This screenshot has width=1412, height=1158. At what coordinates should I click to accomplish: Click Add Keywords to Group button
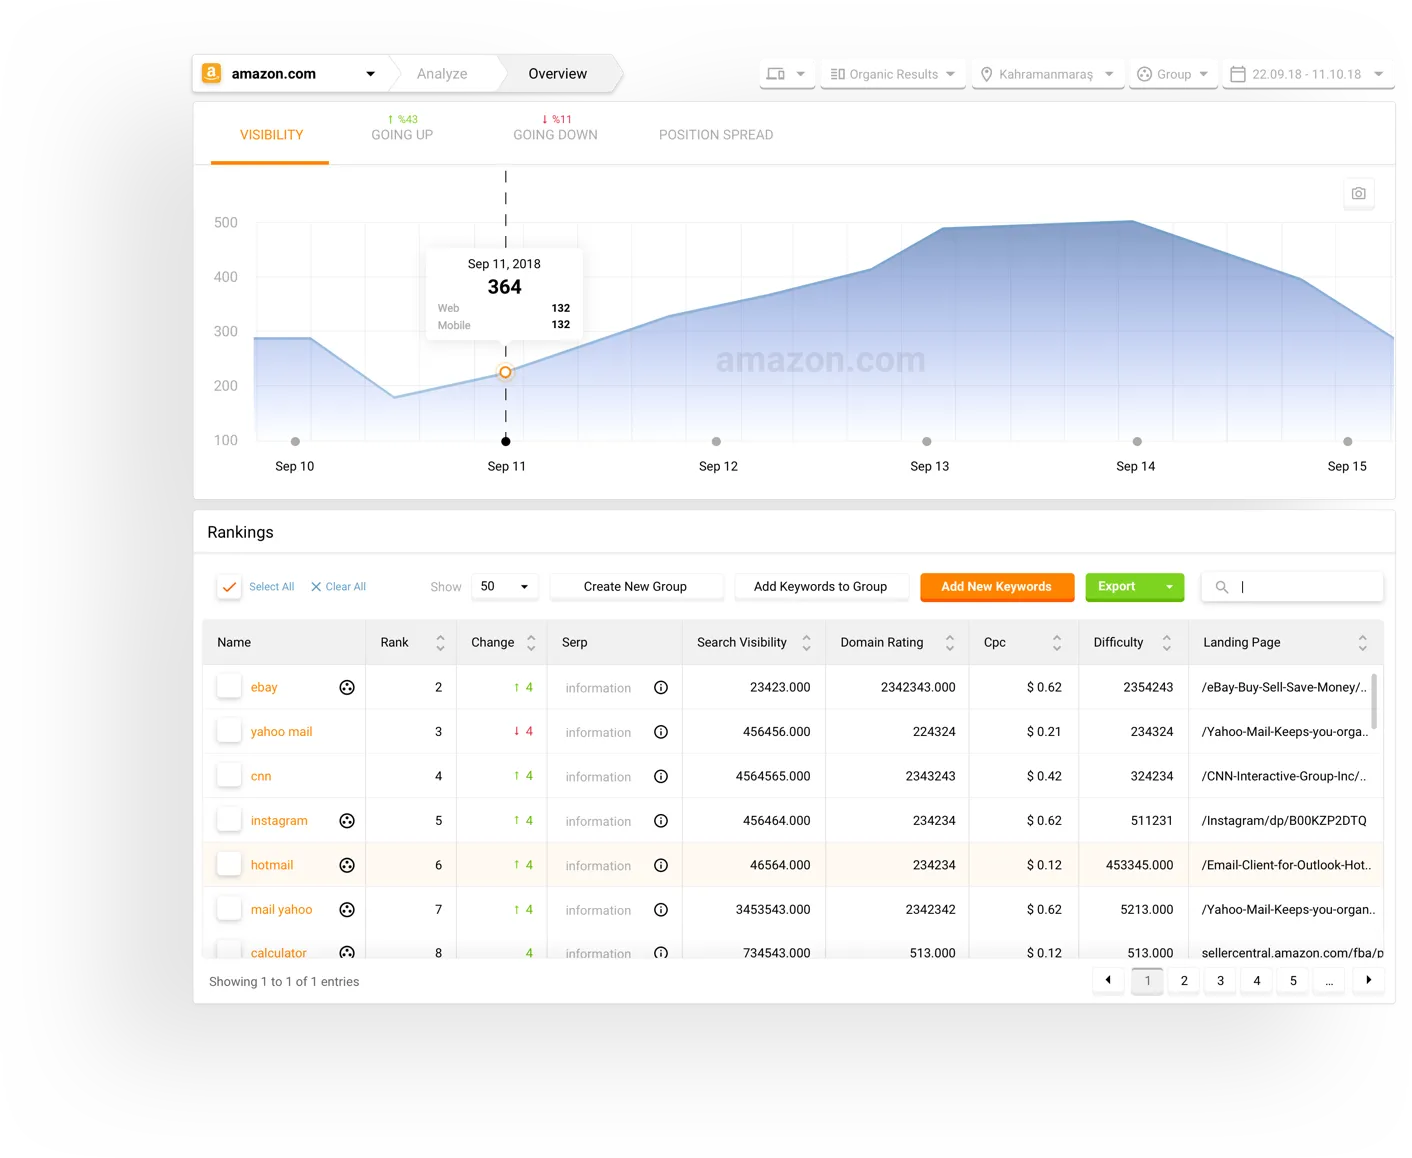(x=820, y=587)
